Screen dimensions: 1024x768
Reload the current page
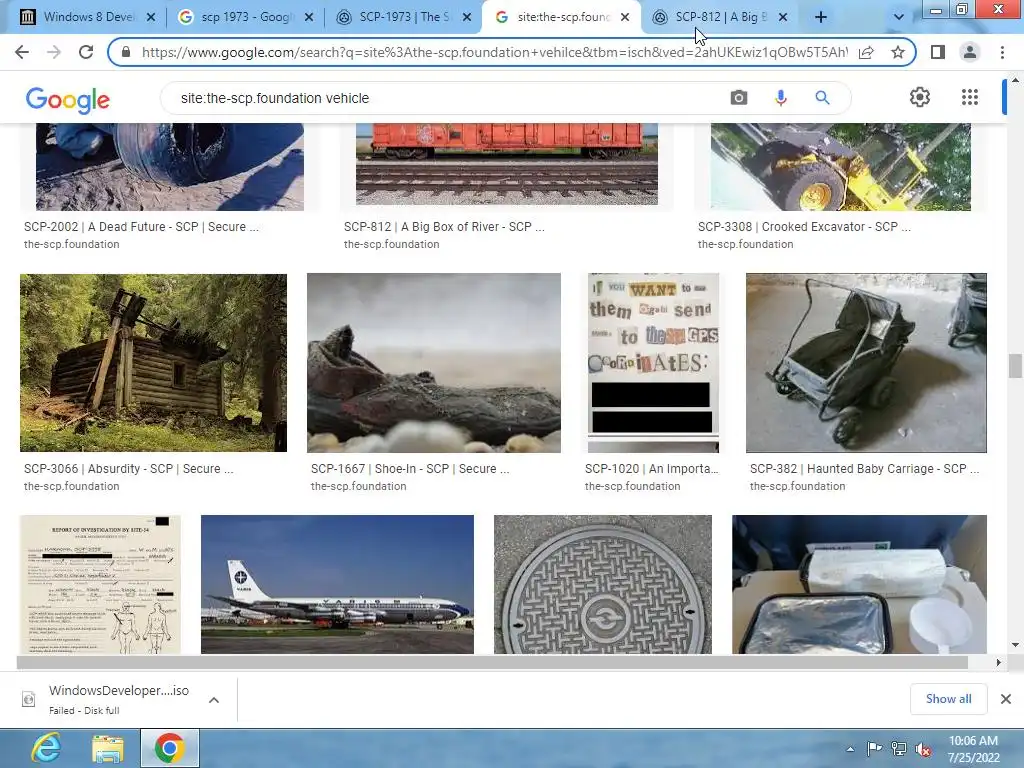coord(86,52)
